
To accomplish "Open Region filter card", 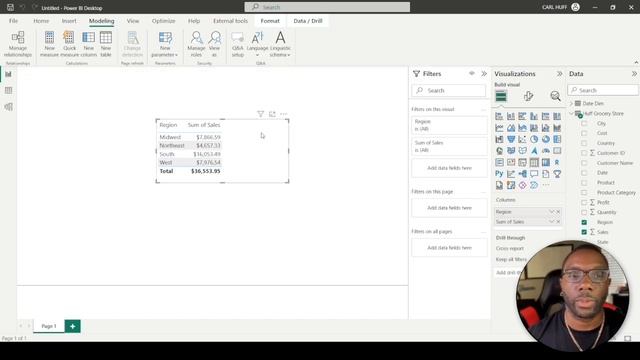I will [x=449, y=125].
